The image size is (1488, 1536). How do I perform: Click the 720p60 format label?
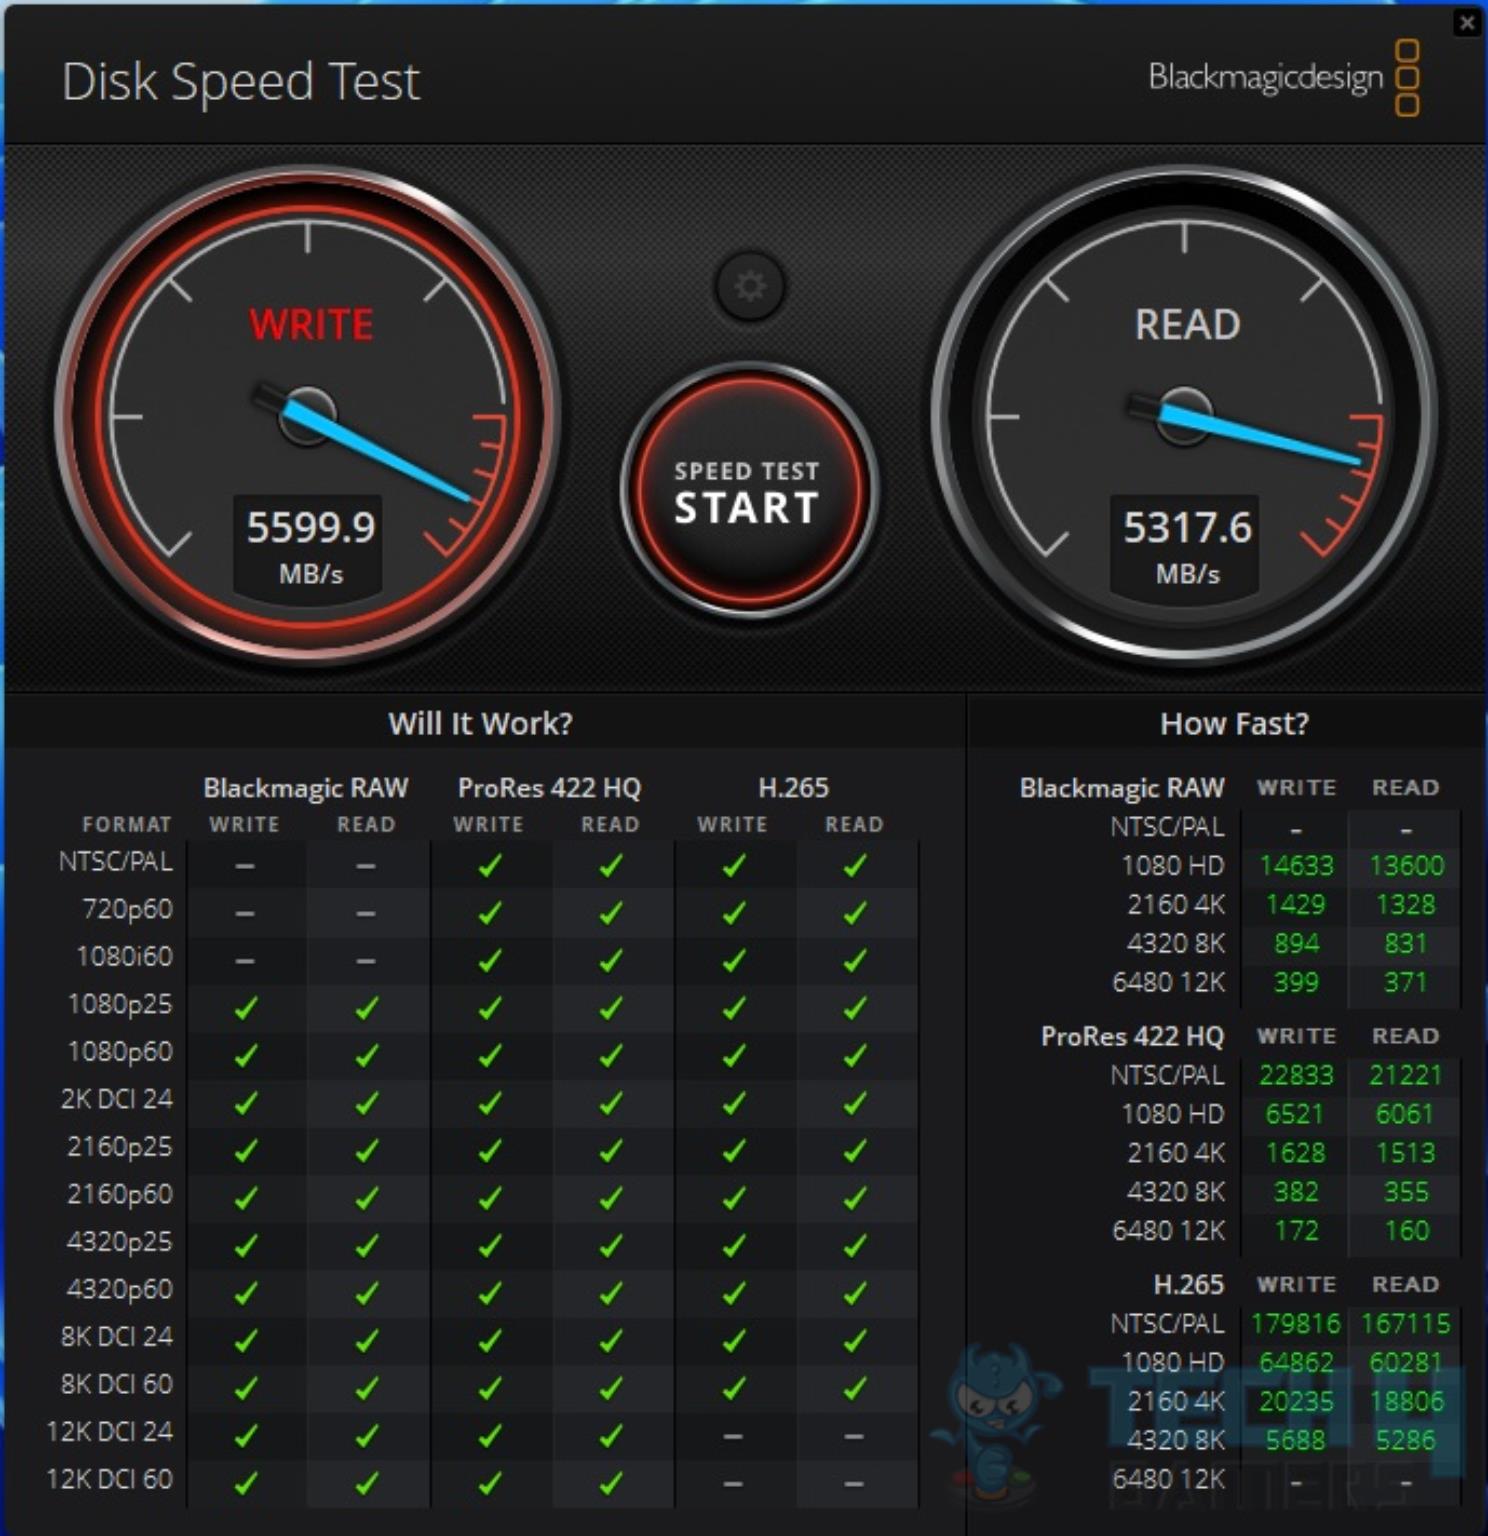127,909
